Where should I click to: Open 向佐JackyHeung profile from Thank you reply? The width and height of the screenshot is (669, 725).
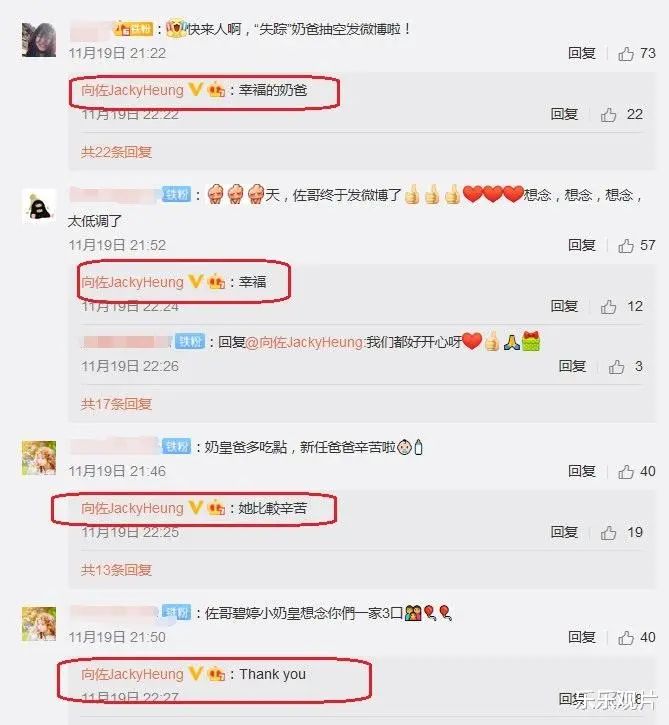[x=132, y=675]
